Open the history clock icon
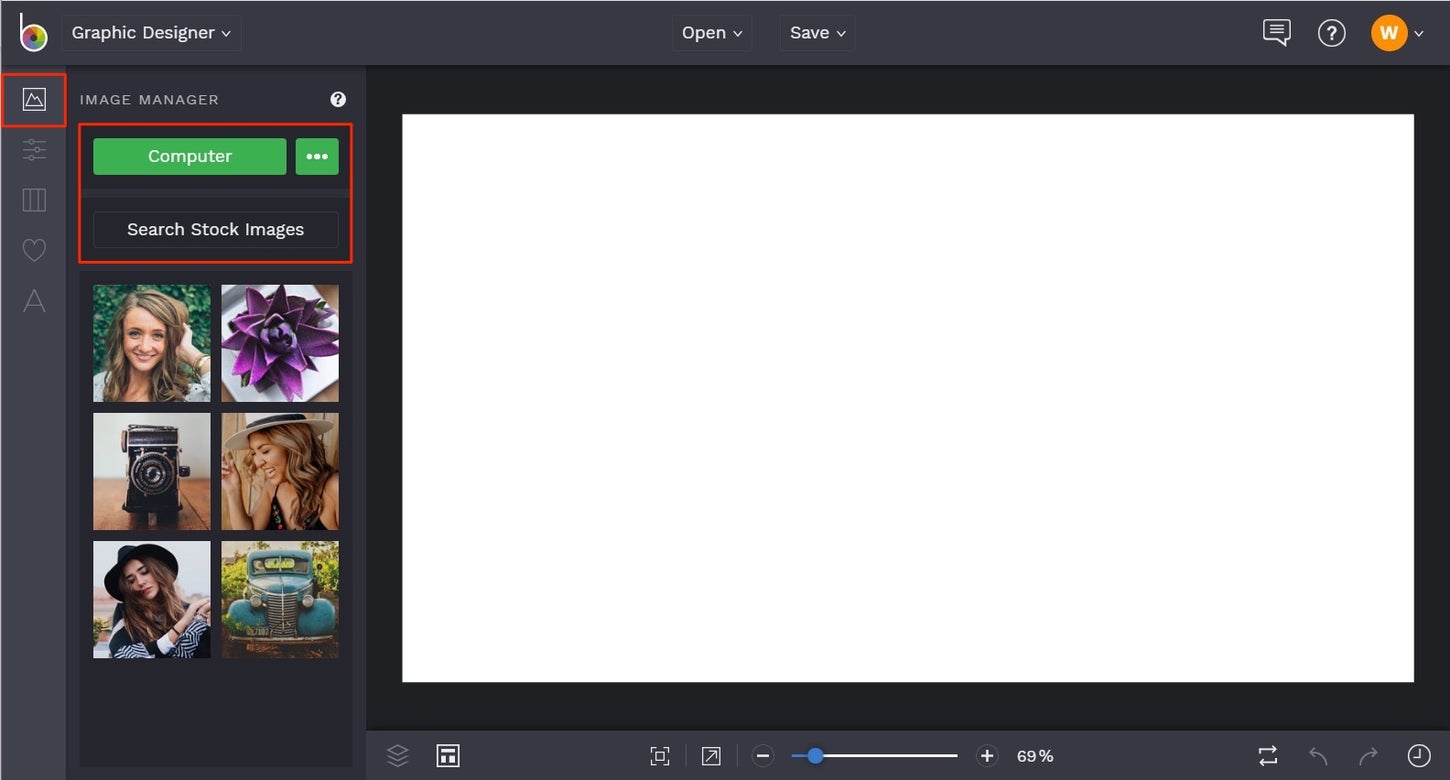 (x=1417, y=755)
